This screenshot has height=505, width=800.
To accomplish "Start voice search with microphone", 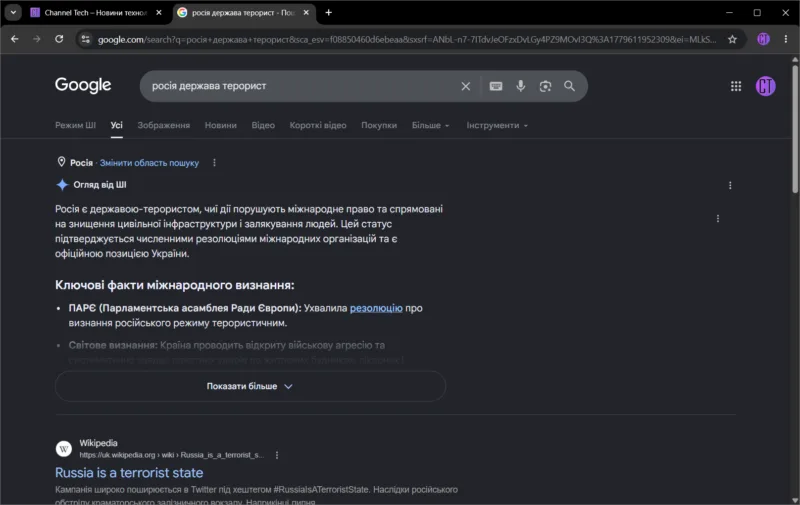I will 520,86.
